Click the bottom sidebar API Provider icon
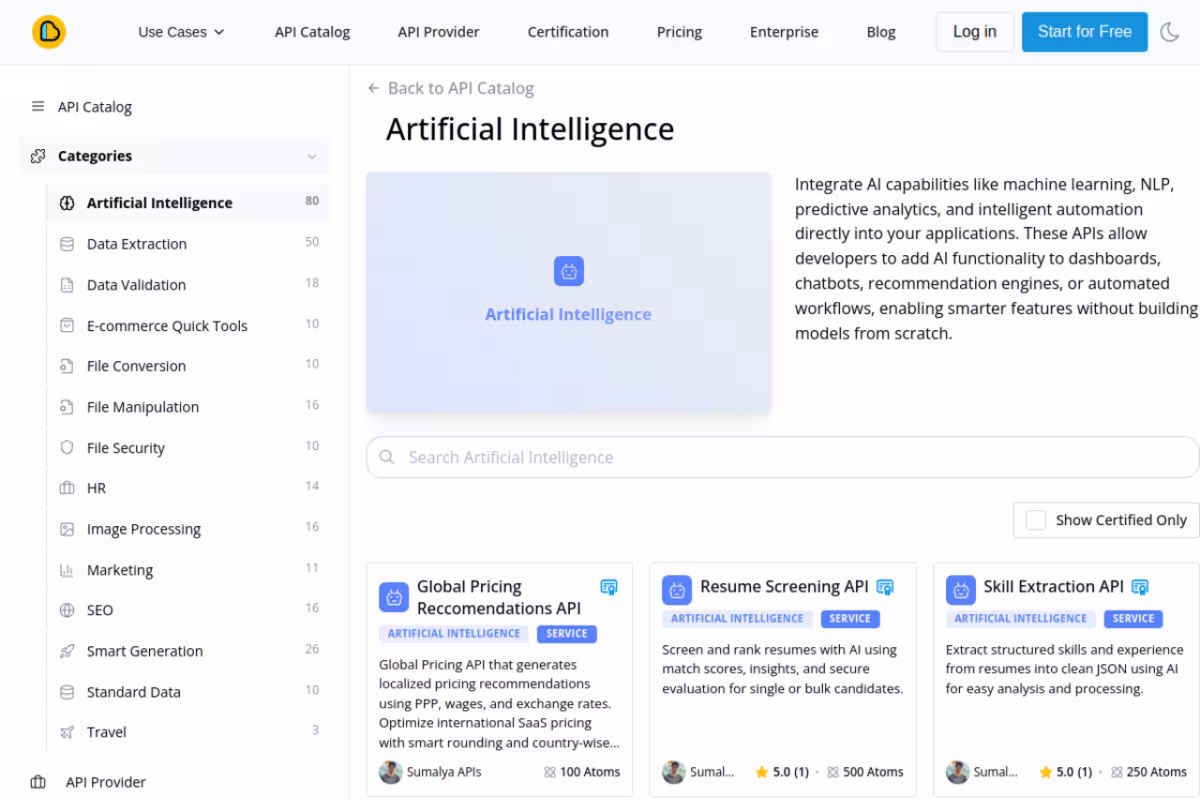This screenshot has height=800, width=1200. pos(38,782)
